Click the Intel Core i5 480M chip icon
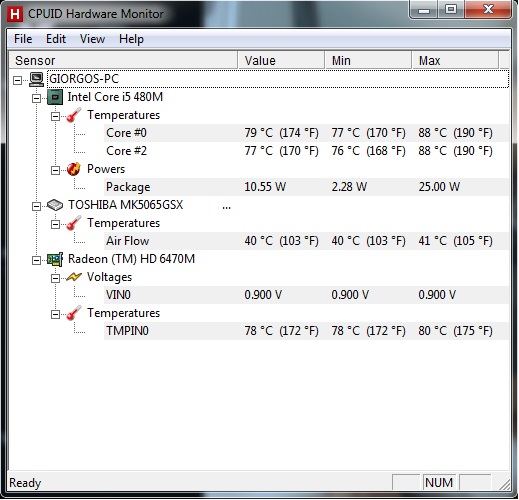This screenshot has width=519, height=500. (55, 97)
